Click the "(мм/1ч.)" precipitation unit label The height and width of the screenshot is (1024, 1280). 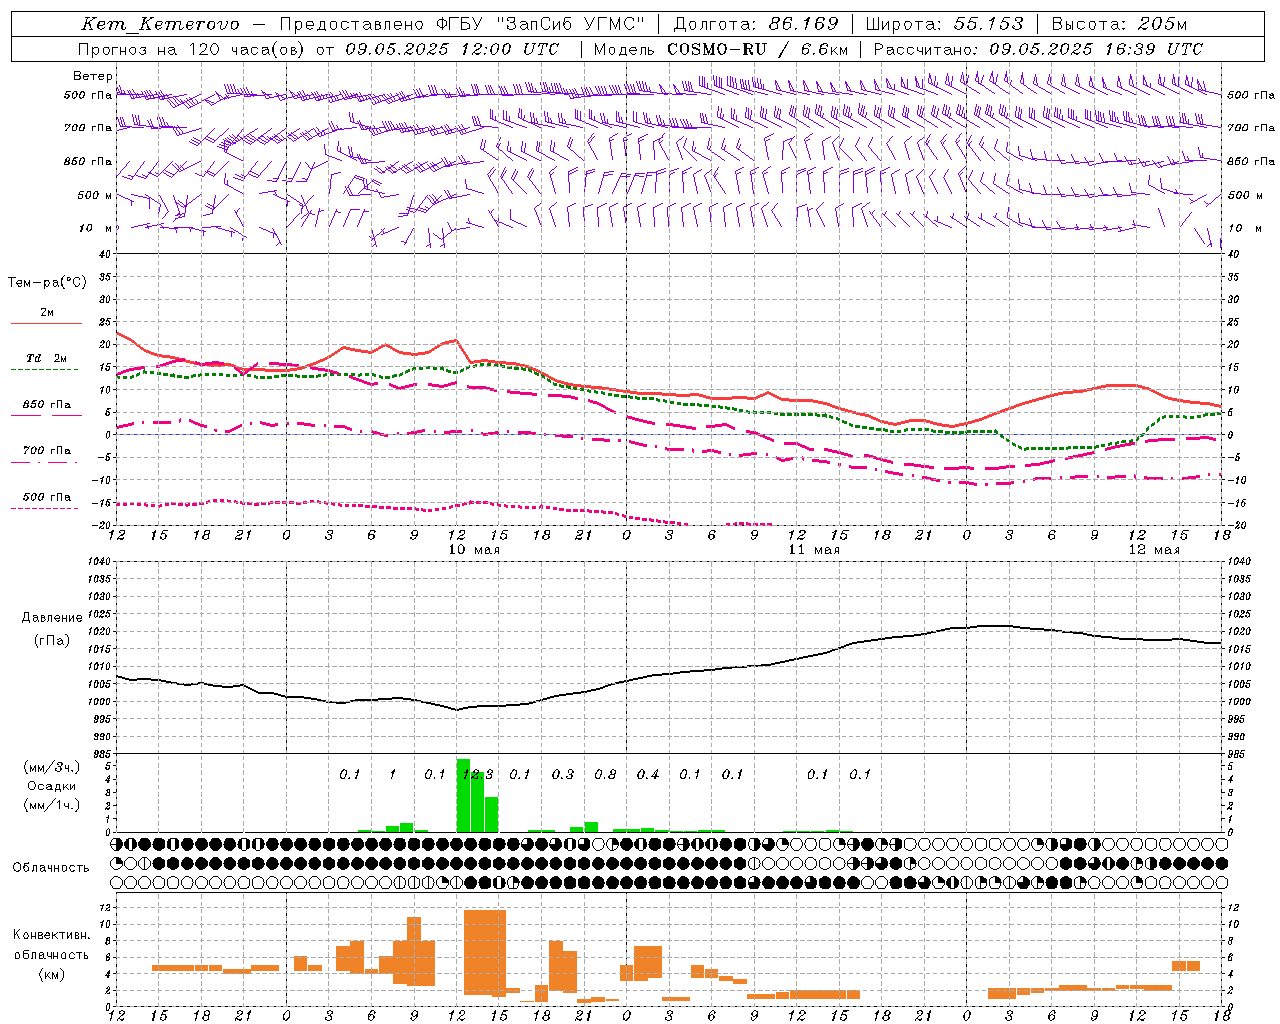(x=52, y=805)
